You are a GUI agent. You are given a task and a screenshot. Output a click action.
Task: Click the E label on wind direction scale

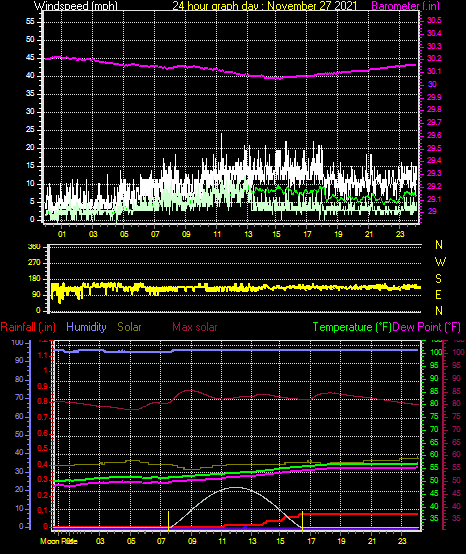pyautogui.click(x=438, y=295)
